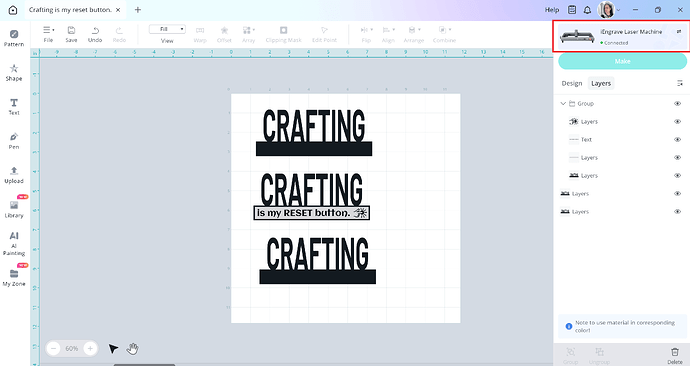Toggle eye of last Layers item in Group
690x366 pixels.
(677, 176)
